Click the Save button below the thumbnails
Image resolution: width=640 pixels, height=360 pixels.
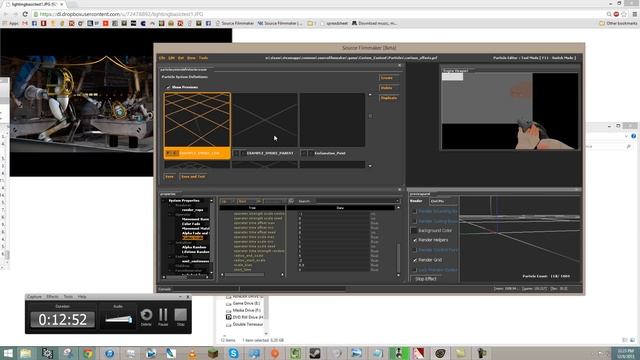coord(170,176)
